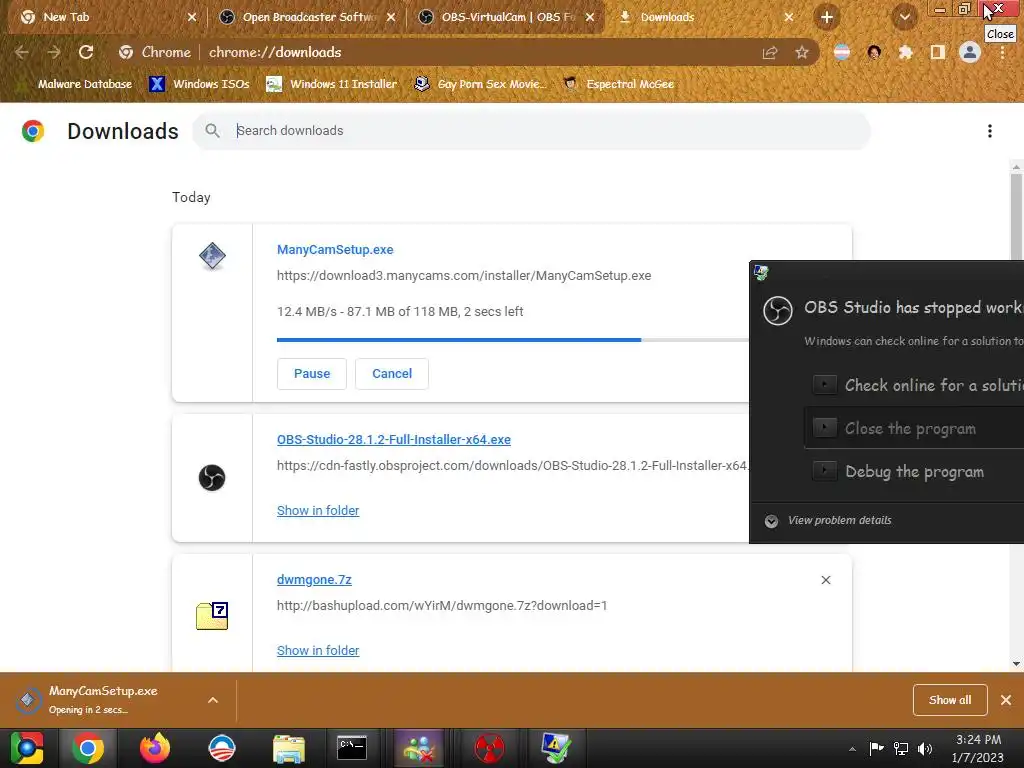Image resolution: width=1024 pixels, height=768 pixels.
Task: Open Firefox from the taskbar
Action: (155, 748)
